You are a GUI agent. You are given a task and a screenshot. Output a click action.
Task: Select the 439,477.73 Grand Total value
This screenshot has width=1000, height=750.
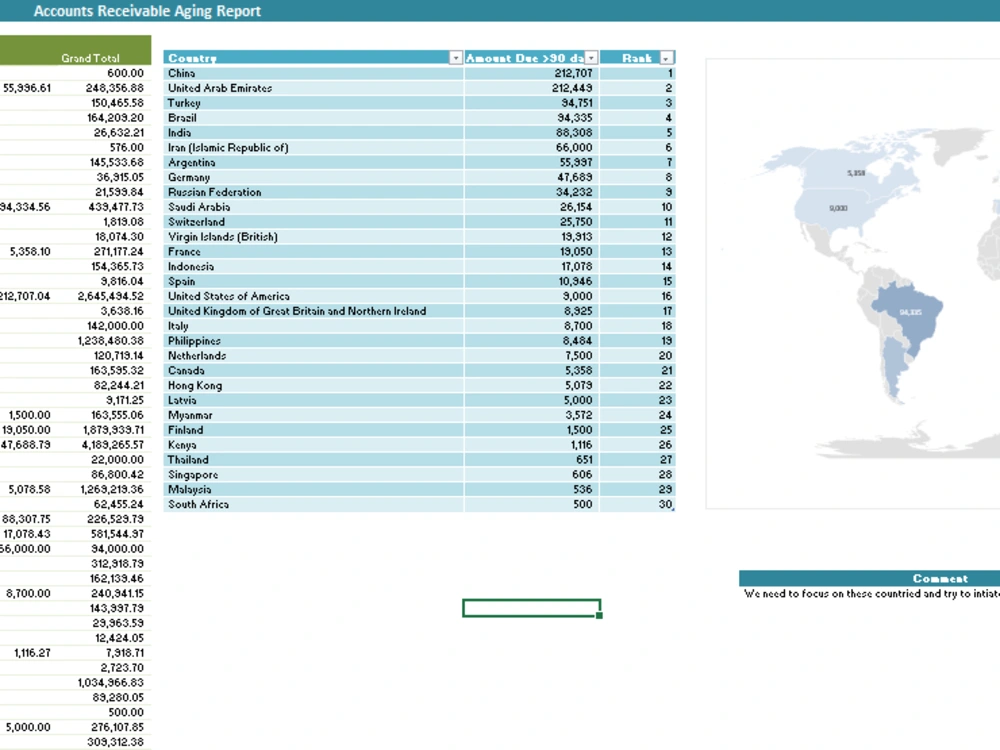[116, 207]
